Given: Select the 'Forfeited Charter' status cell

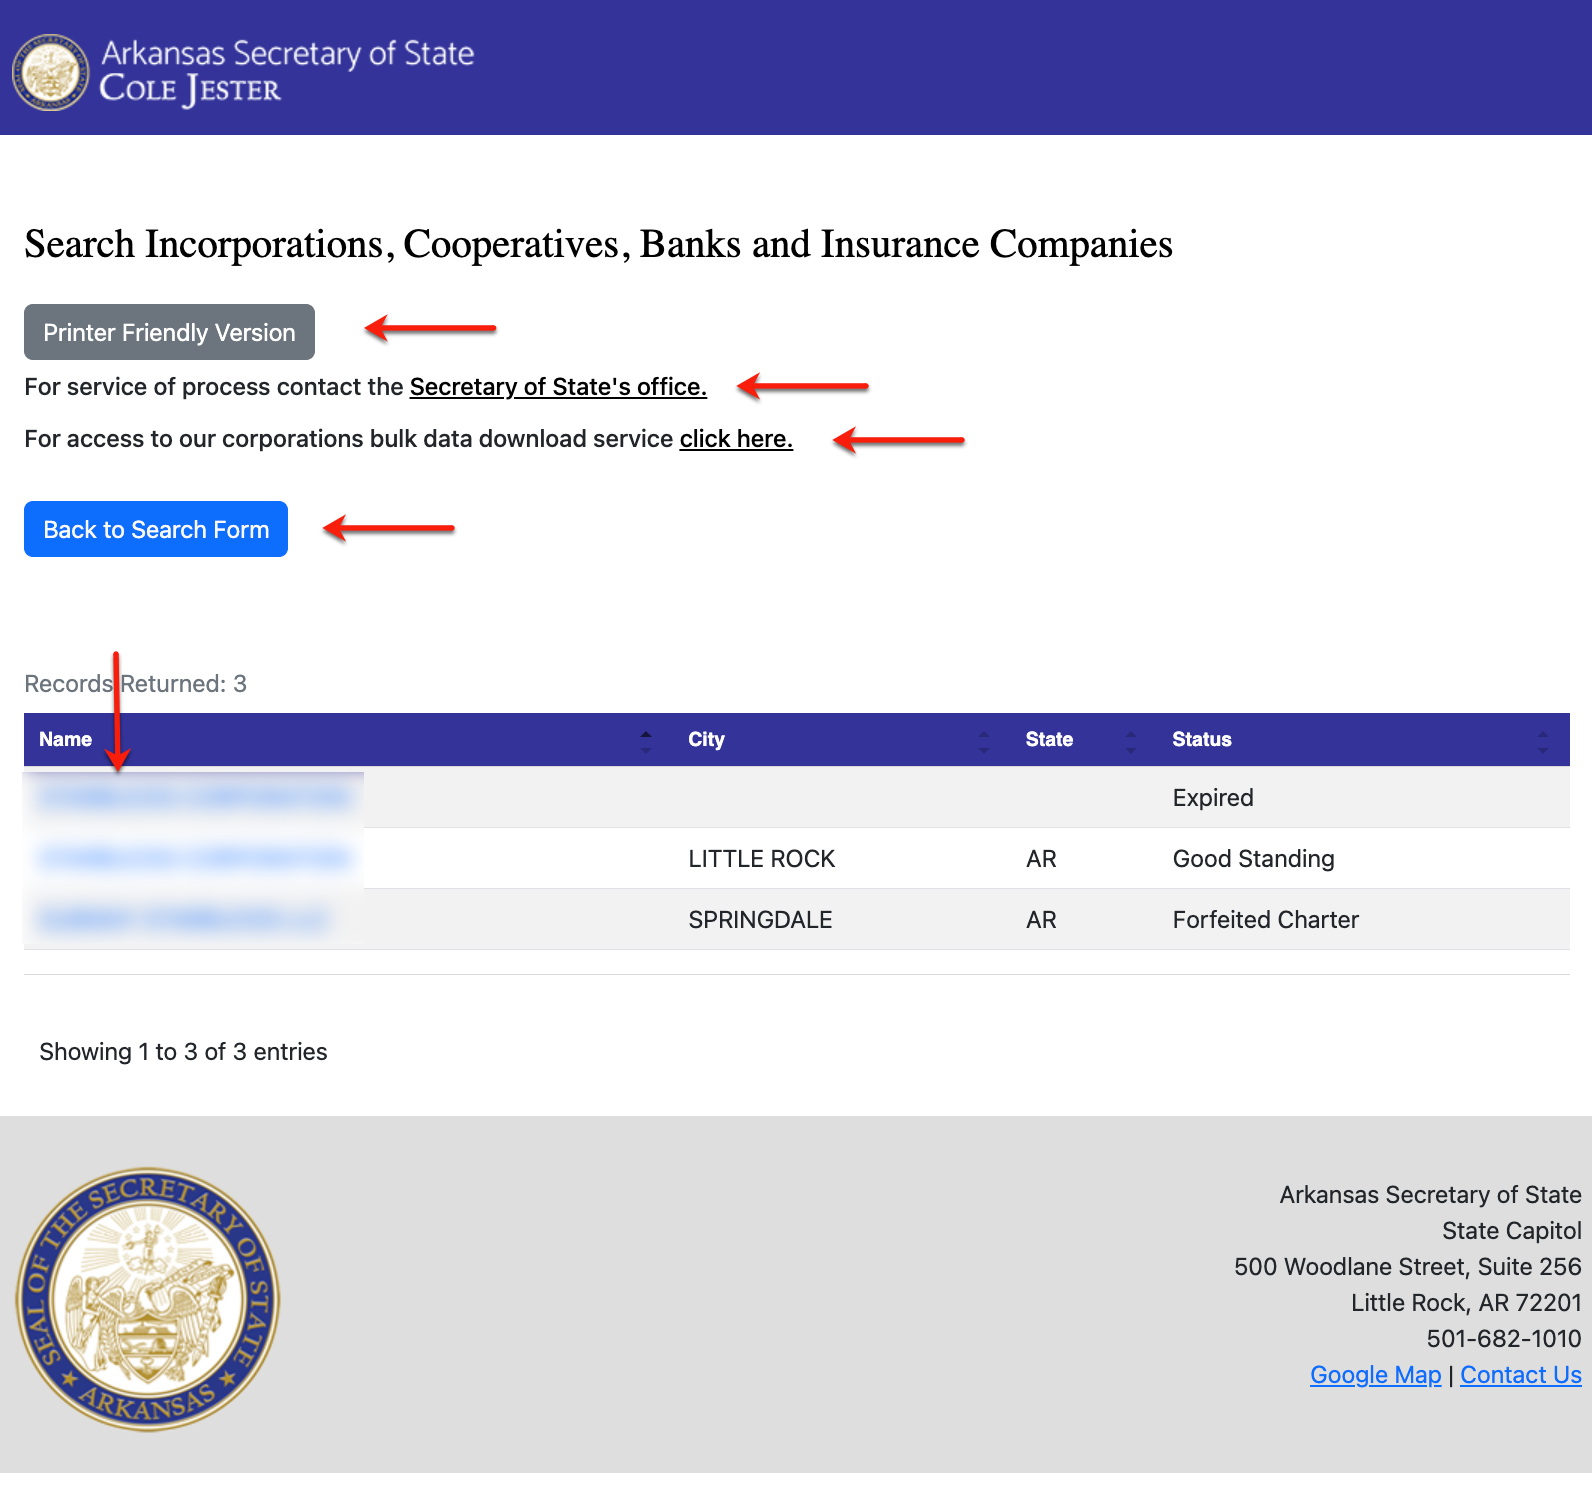Looking at the screenshot, I should pyautogui.click(x=1266, y=919).
